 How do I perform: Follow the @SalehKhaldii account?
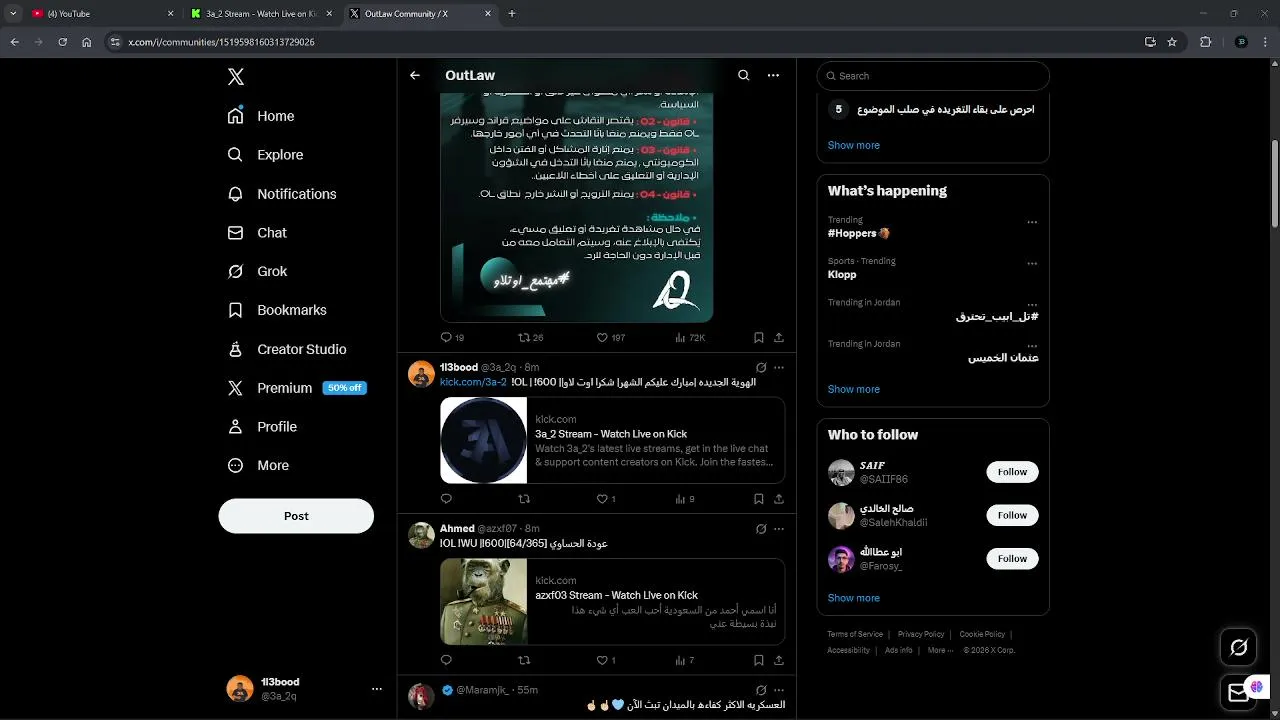[x=1012, y=515]
